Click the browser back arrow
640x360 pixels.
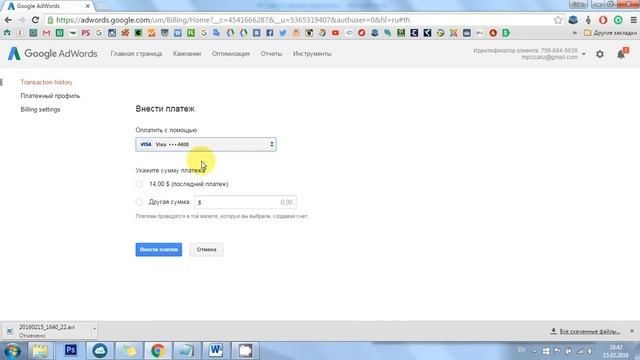click(x=8, y=20)
